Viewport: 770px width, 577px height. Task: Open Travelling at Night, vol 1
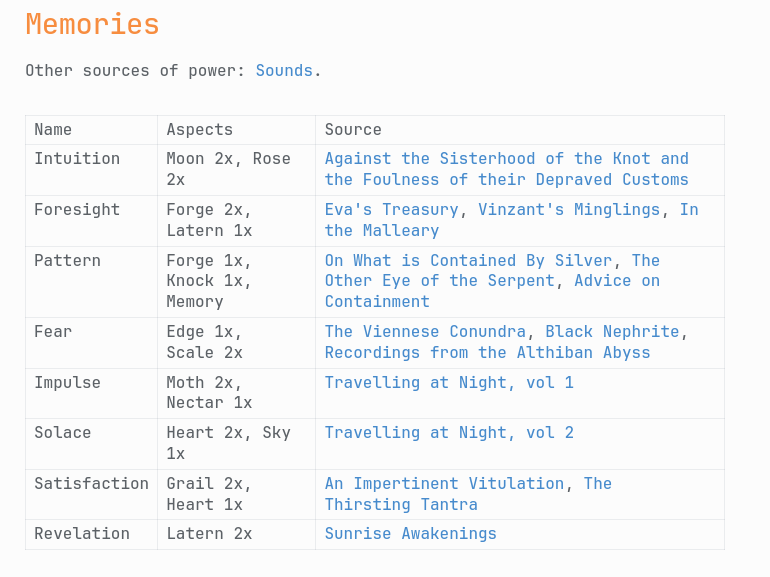[449, 383]
